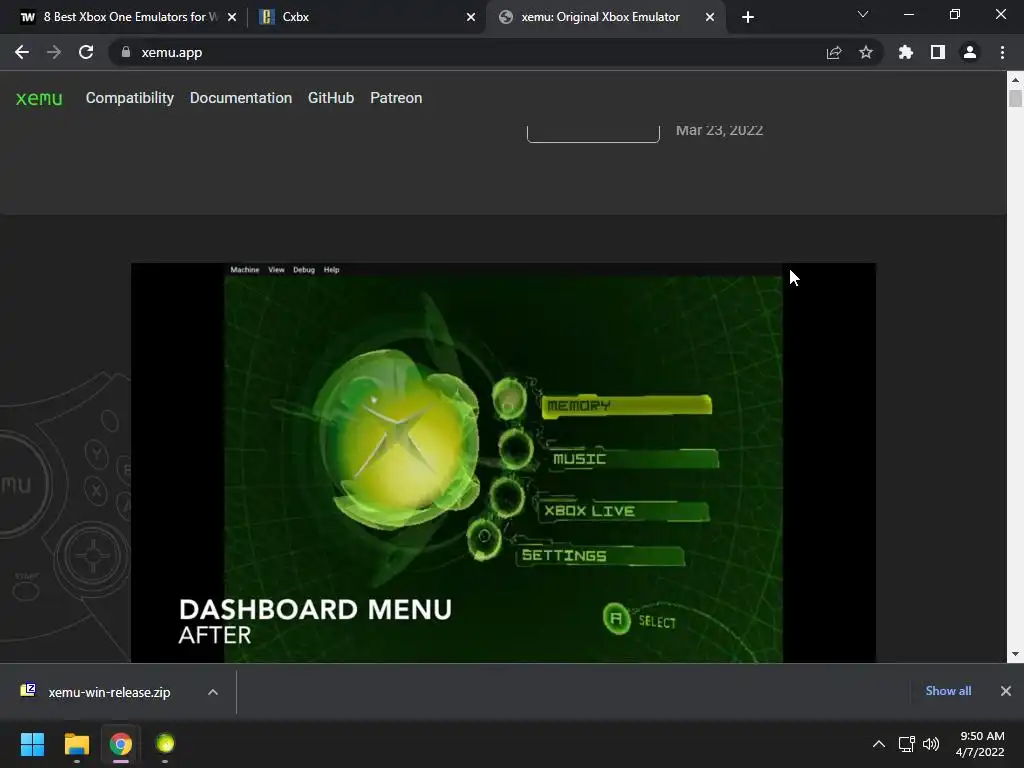The width and height of the screenshot is (1024, 768).
Task: Click Show all downloads
Action: pos(948,691)
